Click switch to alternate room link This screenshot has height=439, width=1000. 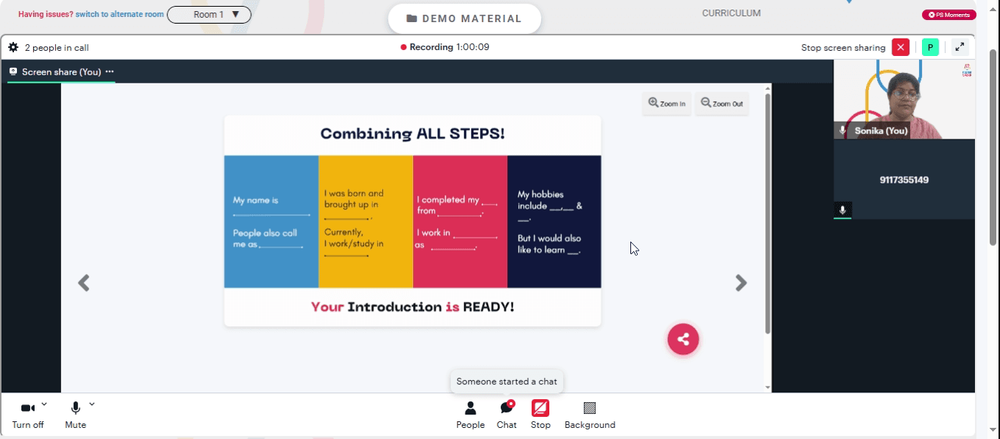(119, 14)
